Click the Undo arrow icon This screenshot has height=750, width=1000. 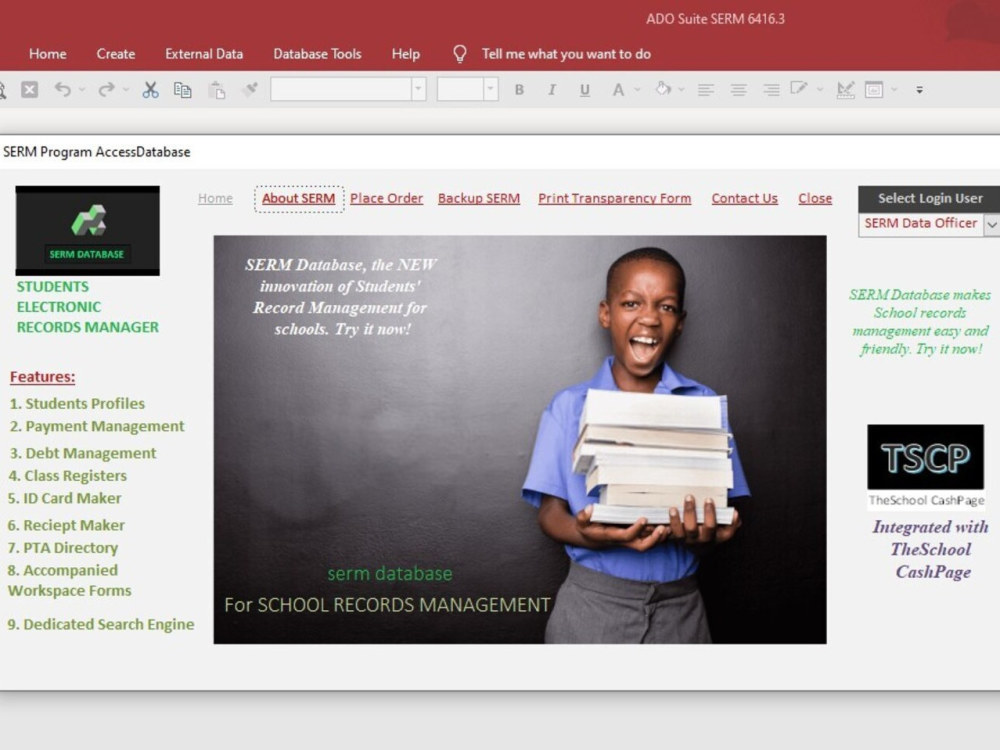[62, 89]
